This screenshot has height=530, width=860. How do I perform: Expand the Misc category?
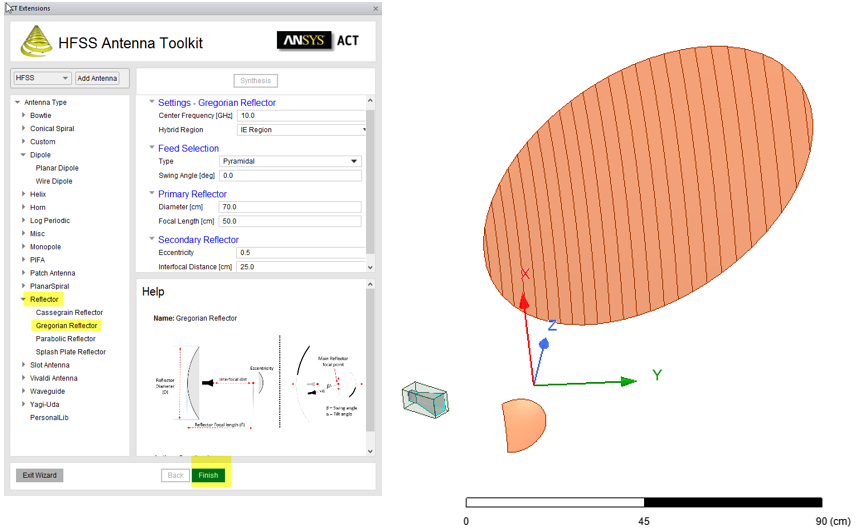coord(24,234)
